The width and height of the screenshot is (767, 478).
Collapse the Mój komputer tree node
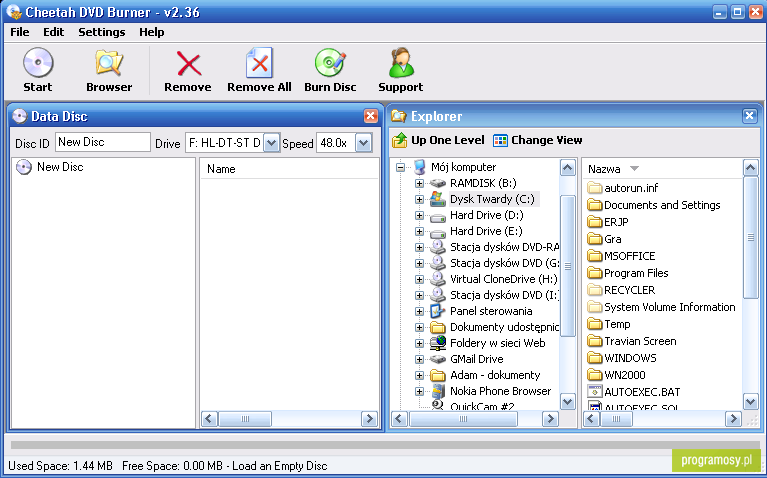(401, 167)
